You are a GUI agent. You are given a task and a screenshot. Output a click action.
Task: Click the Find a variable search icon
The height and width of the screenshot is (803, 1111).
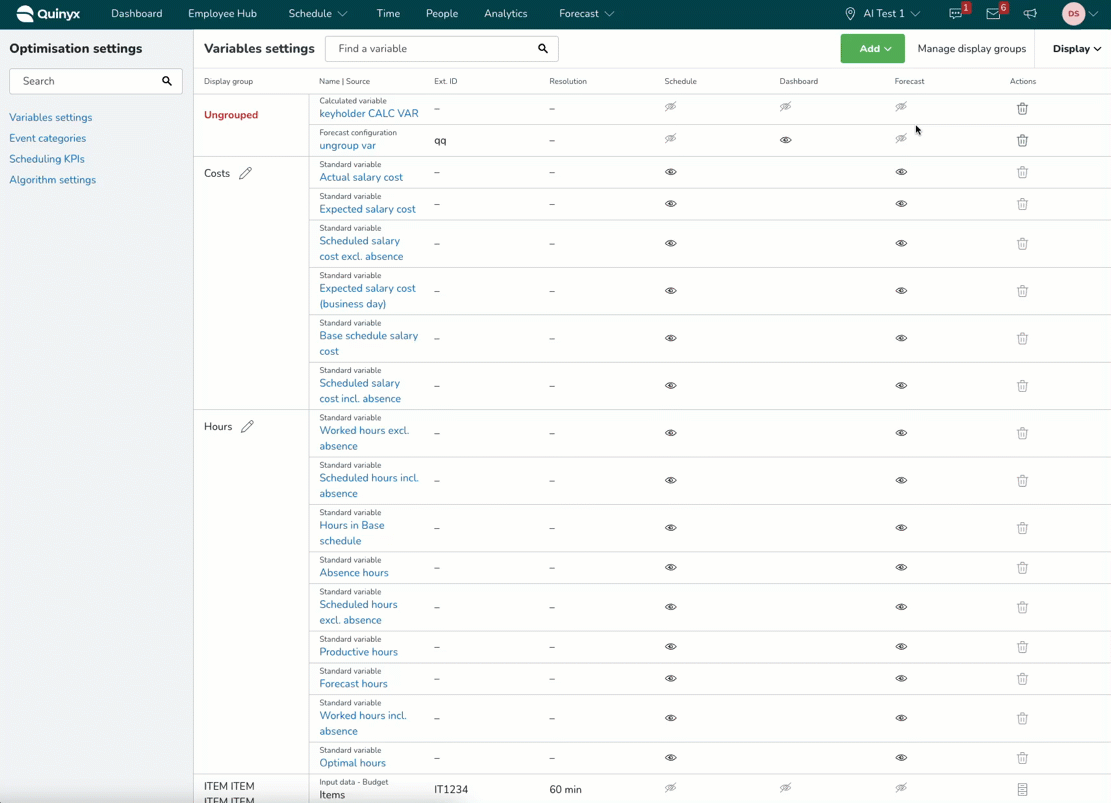point(543,48)
